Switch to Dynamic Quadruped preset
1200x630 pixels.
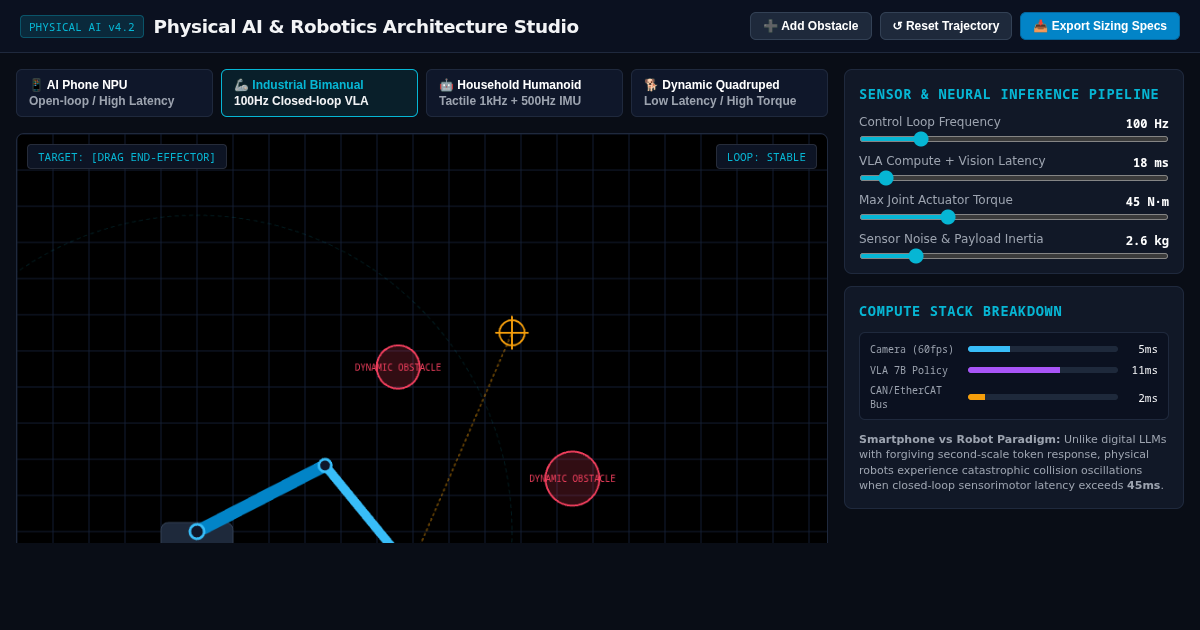pyautogui.click(x=729, y=93)
